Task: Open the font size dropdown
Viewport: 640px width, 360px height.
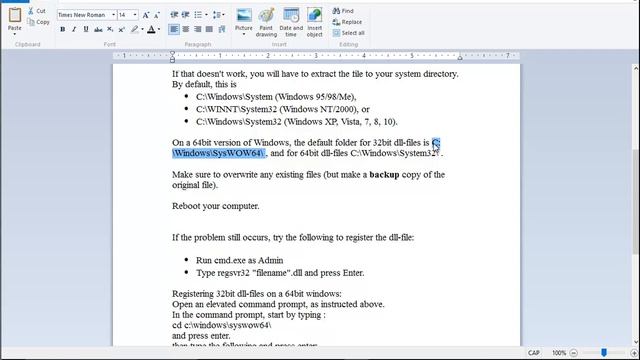Action: pos(135,15)
